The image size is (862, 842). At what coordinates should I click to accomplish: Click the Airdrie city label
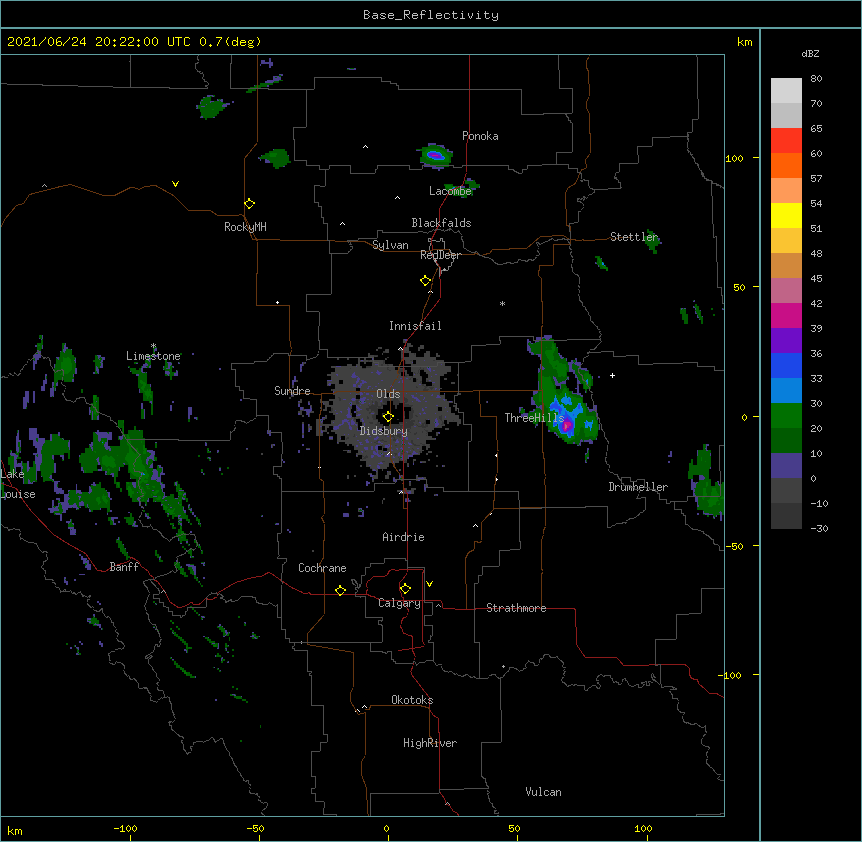(403, 537)
